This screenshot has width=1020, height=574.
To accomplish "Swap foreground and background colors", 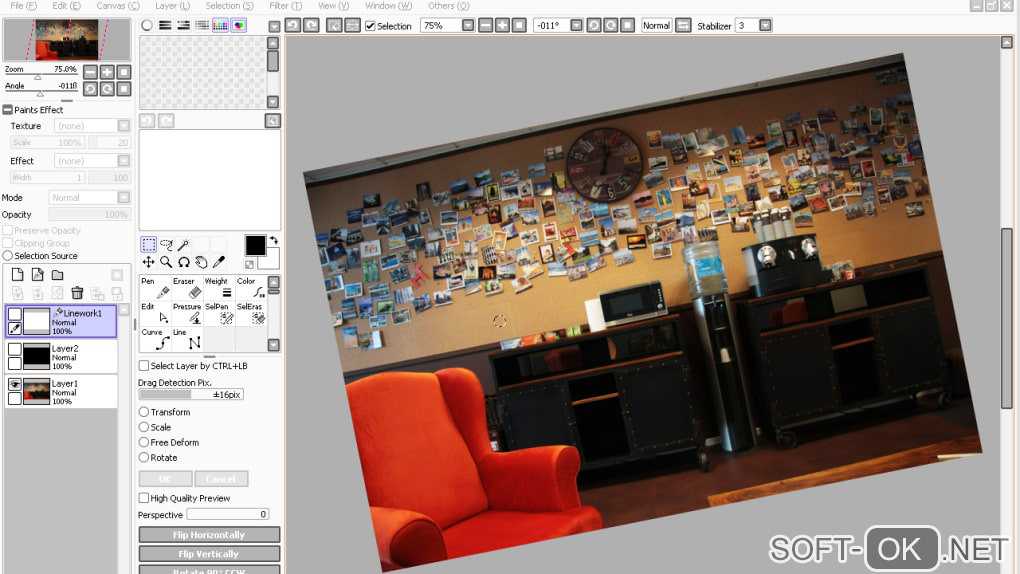I will [x=274, y=240].
